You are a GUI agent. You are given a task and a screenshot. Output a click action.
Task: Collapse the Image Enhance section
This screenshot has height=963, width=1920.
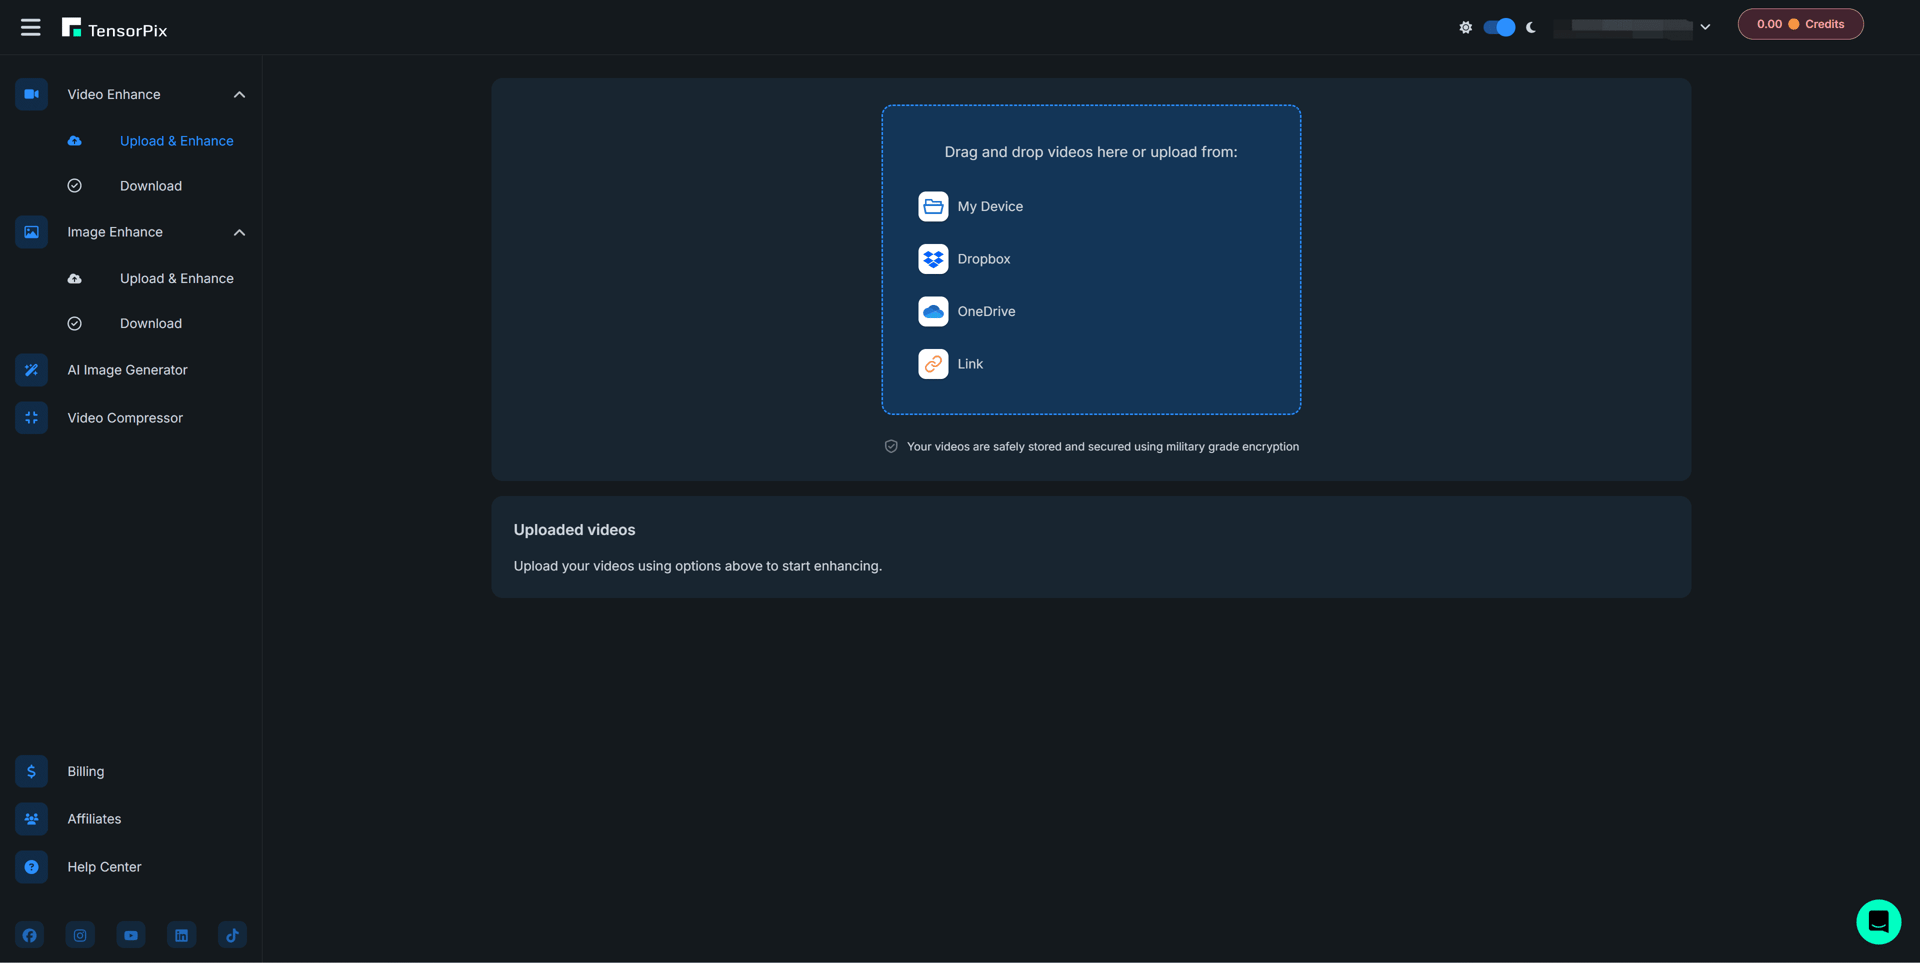[x=239, y=232]
